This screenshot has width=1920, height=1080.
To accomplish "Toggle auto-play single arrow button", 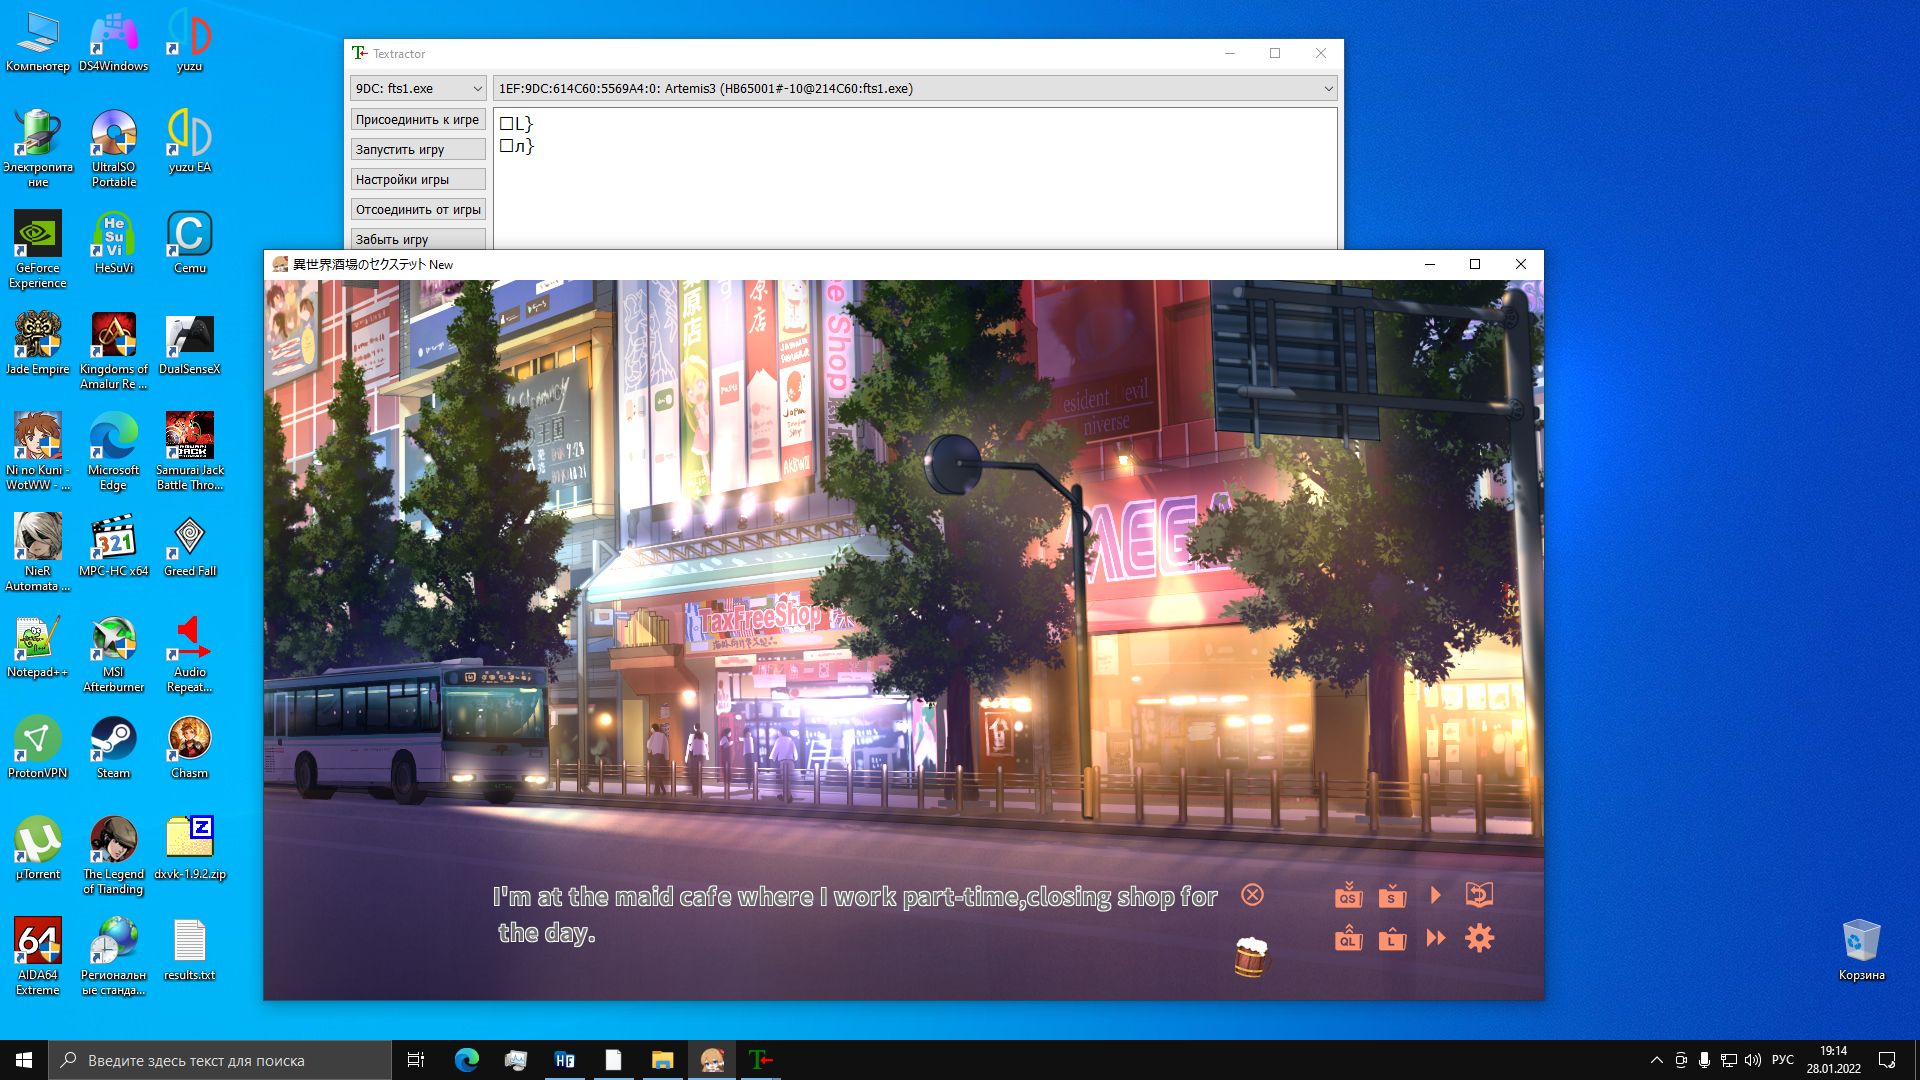I will pos(1436,895).
